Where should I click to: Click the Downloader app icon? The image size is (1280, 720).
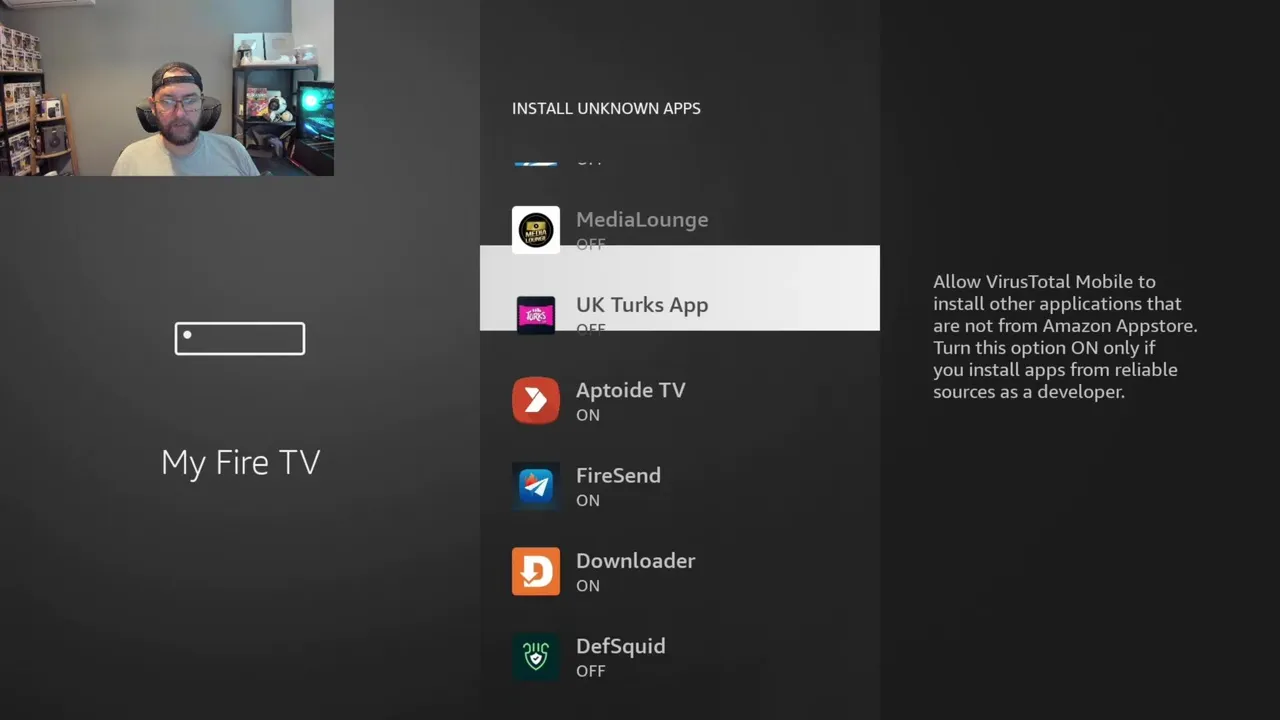[536, 571]
